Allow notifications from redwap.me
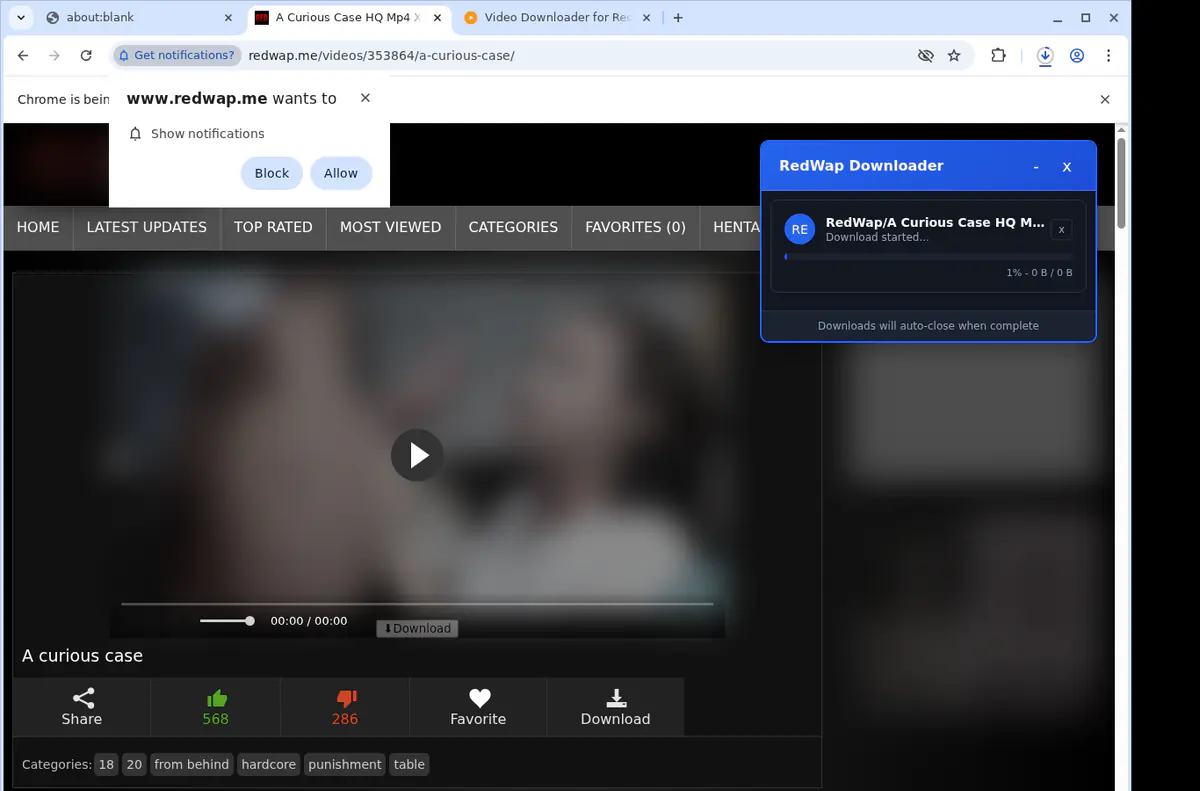The width and height of the screenshot is (1200, 791). click(x=341, y=173)
